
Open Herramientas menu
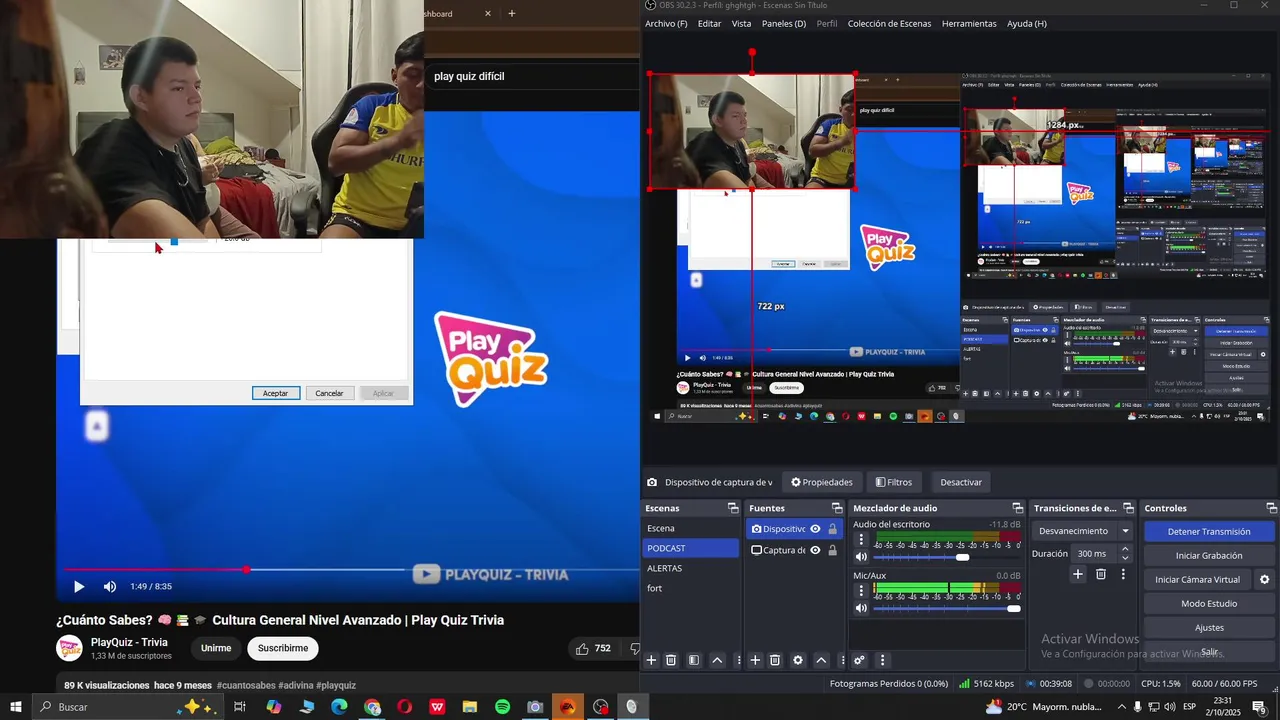click(x=969, y=23)
